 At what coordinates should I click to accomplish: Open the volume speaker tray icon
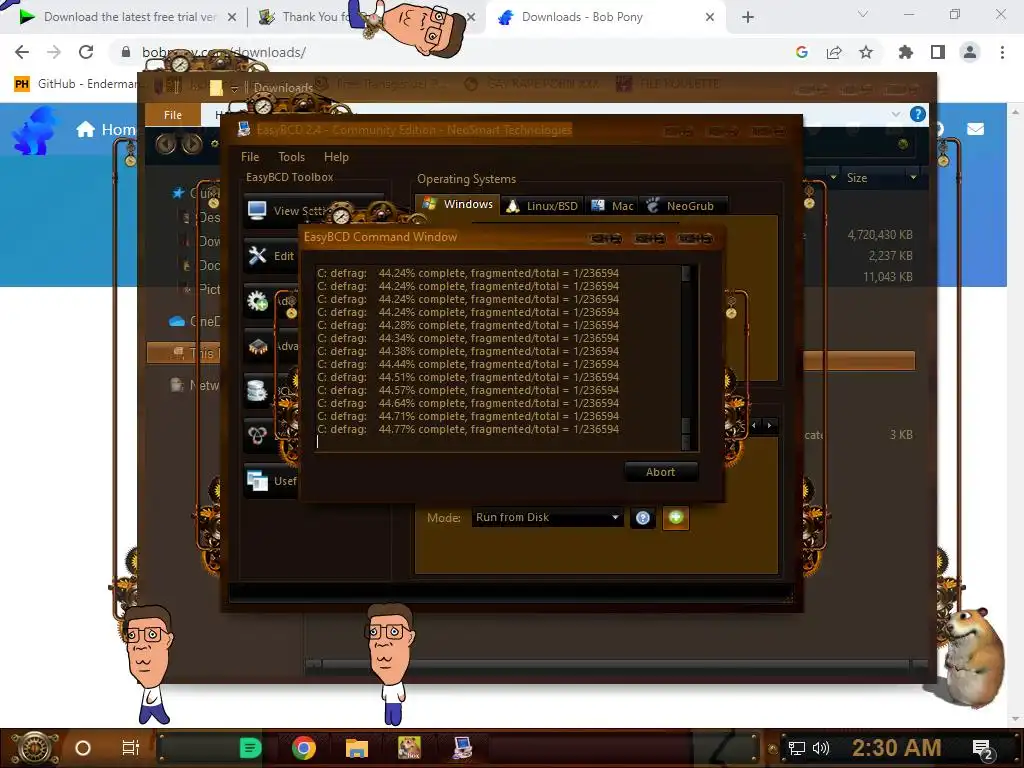coord(821,748)
